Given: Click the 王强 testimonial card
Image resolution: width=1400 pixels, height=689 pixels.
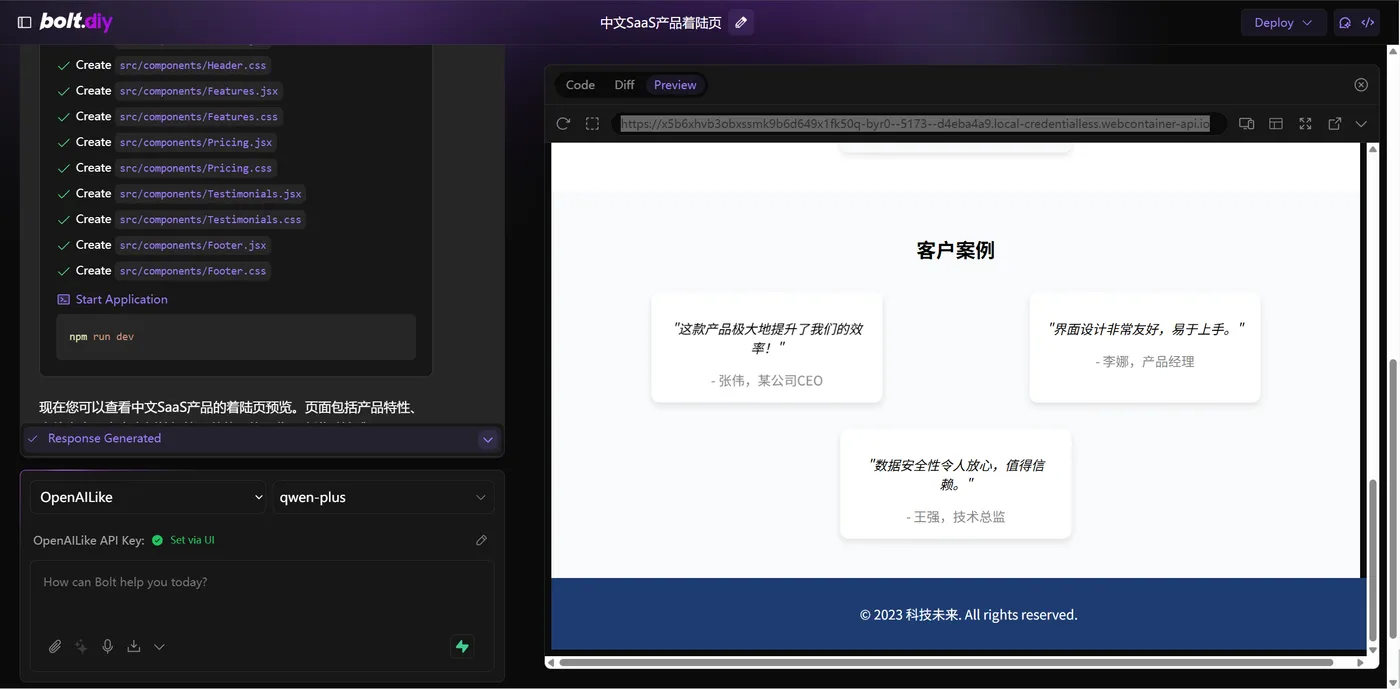Looking at the screenshot, I should point(955,484).
